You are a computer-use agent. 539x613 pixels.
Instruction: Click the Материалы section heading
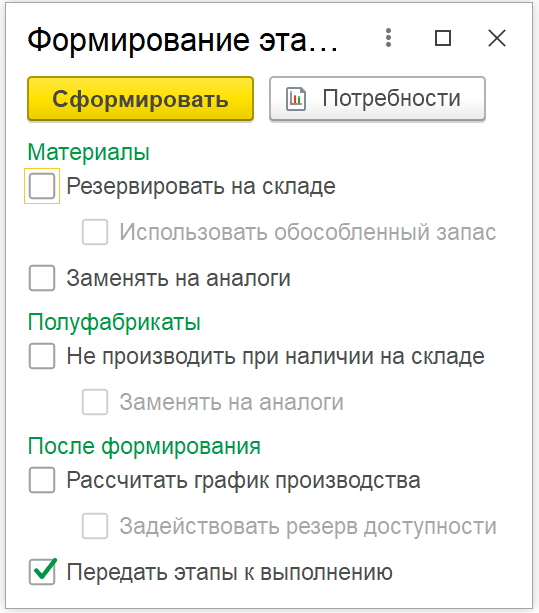coord(89,152)
